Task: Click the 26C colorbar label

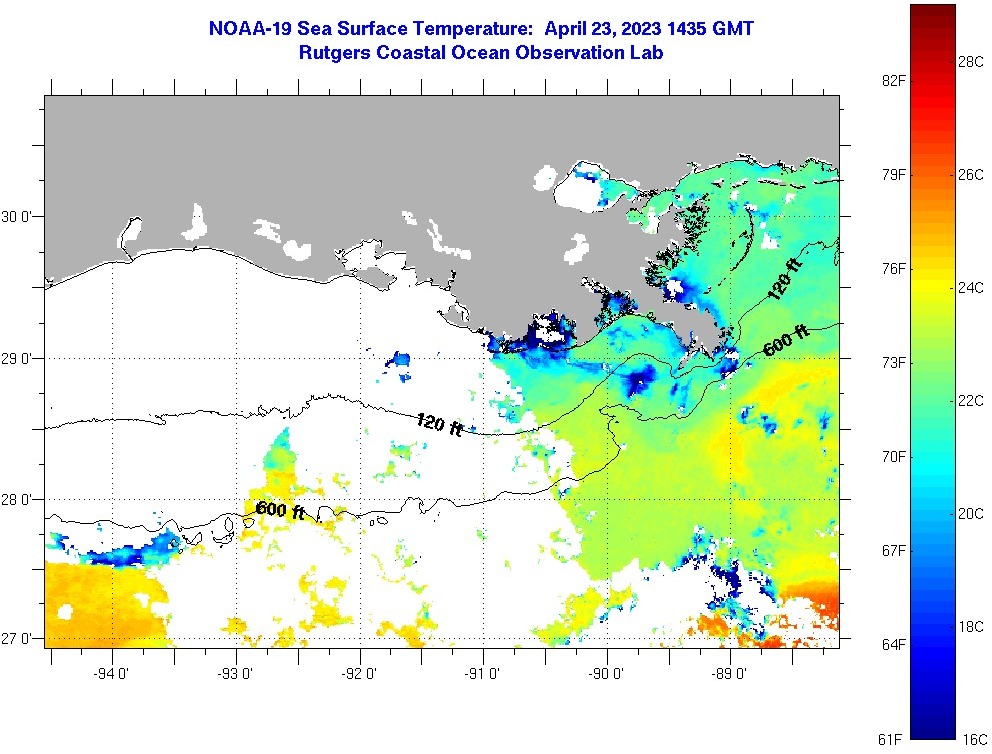Action: click(x=971, y=175)
